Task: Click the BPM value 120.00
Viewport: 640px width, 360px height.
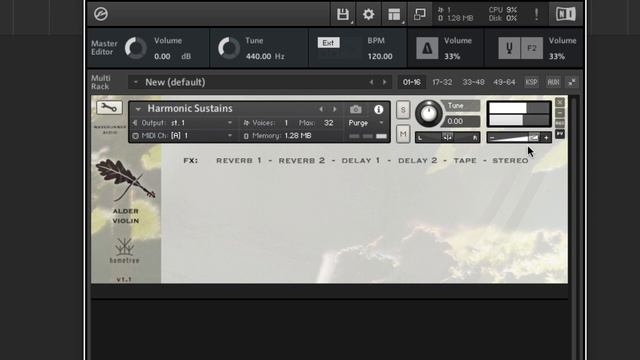Action: pos(380,56)
